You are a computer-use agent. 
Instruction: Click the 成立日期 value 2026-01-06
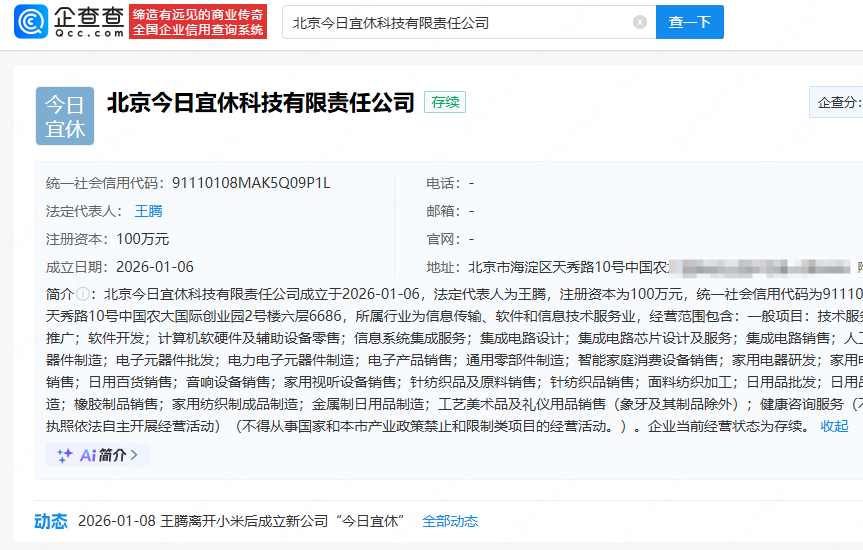point(155,267)
